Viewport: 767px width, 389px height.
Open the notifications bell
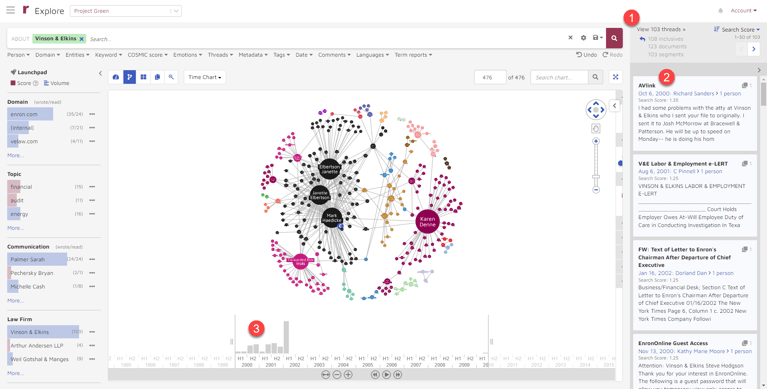pyautogui.click(x=720, y=11)
